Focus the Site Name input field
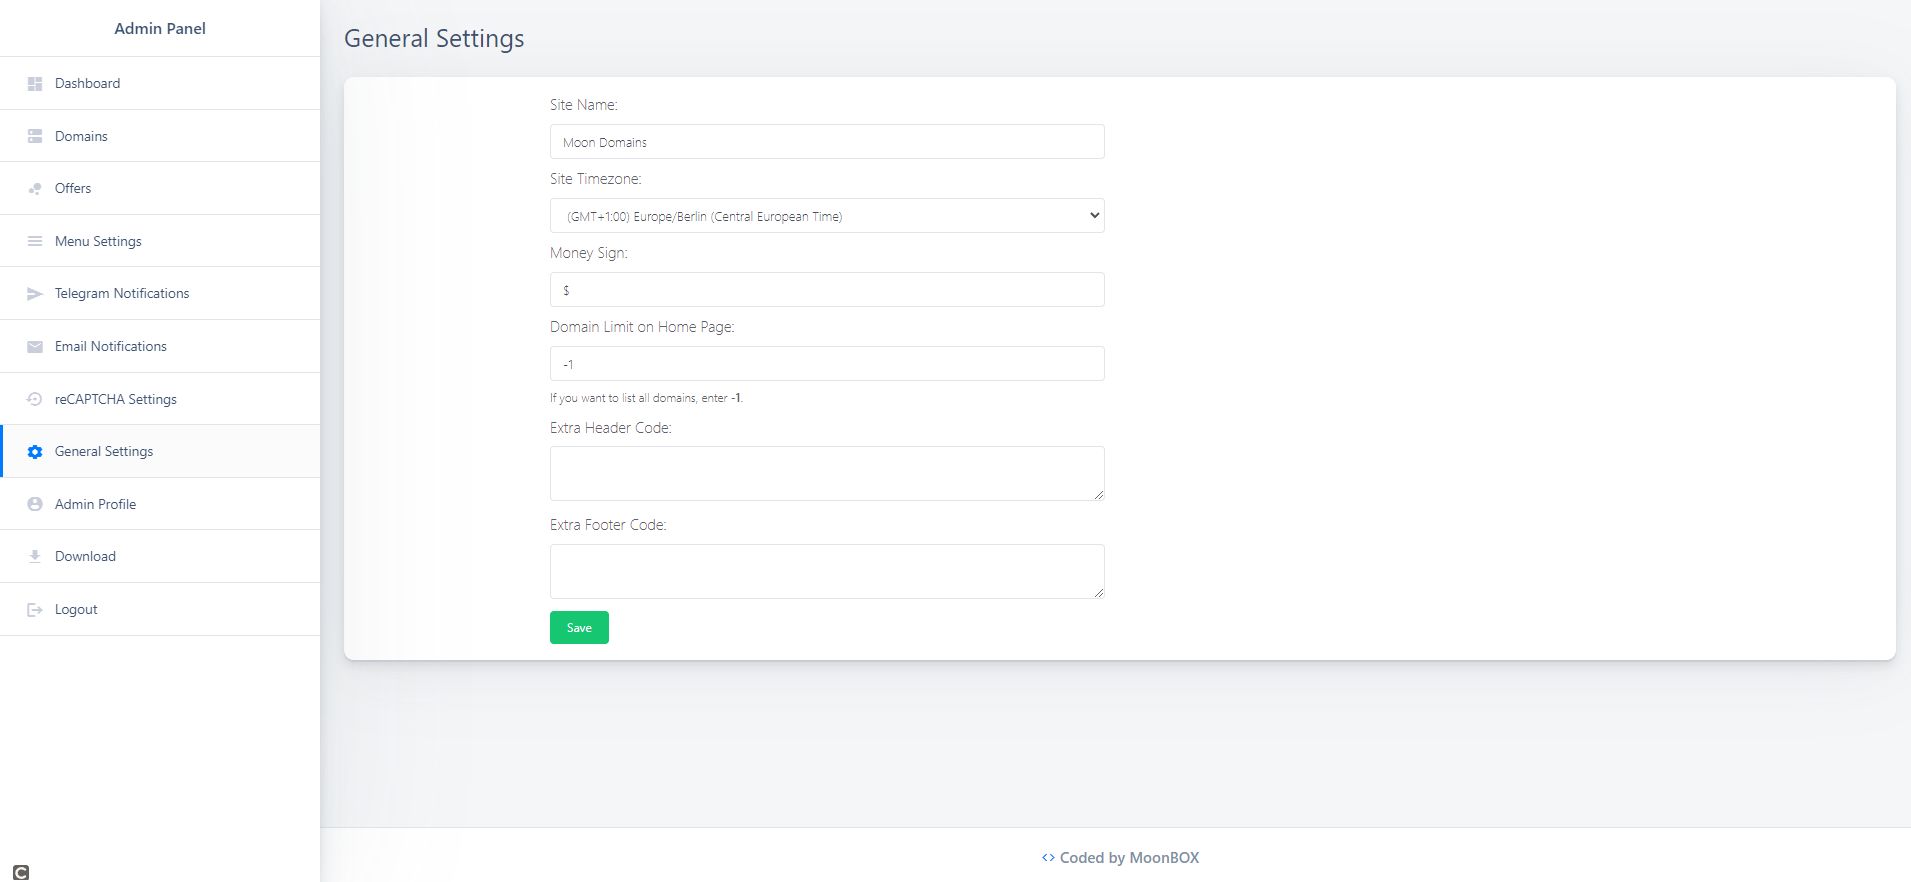Screen dimensions: 1911x882 tap(827, 142)
